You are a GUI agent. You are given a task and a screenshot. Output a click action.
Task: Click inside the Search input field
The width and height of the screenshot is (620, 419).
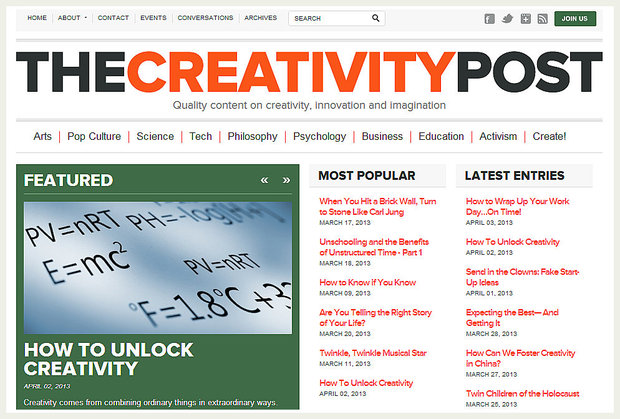[x=330, y=18]
